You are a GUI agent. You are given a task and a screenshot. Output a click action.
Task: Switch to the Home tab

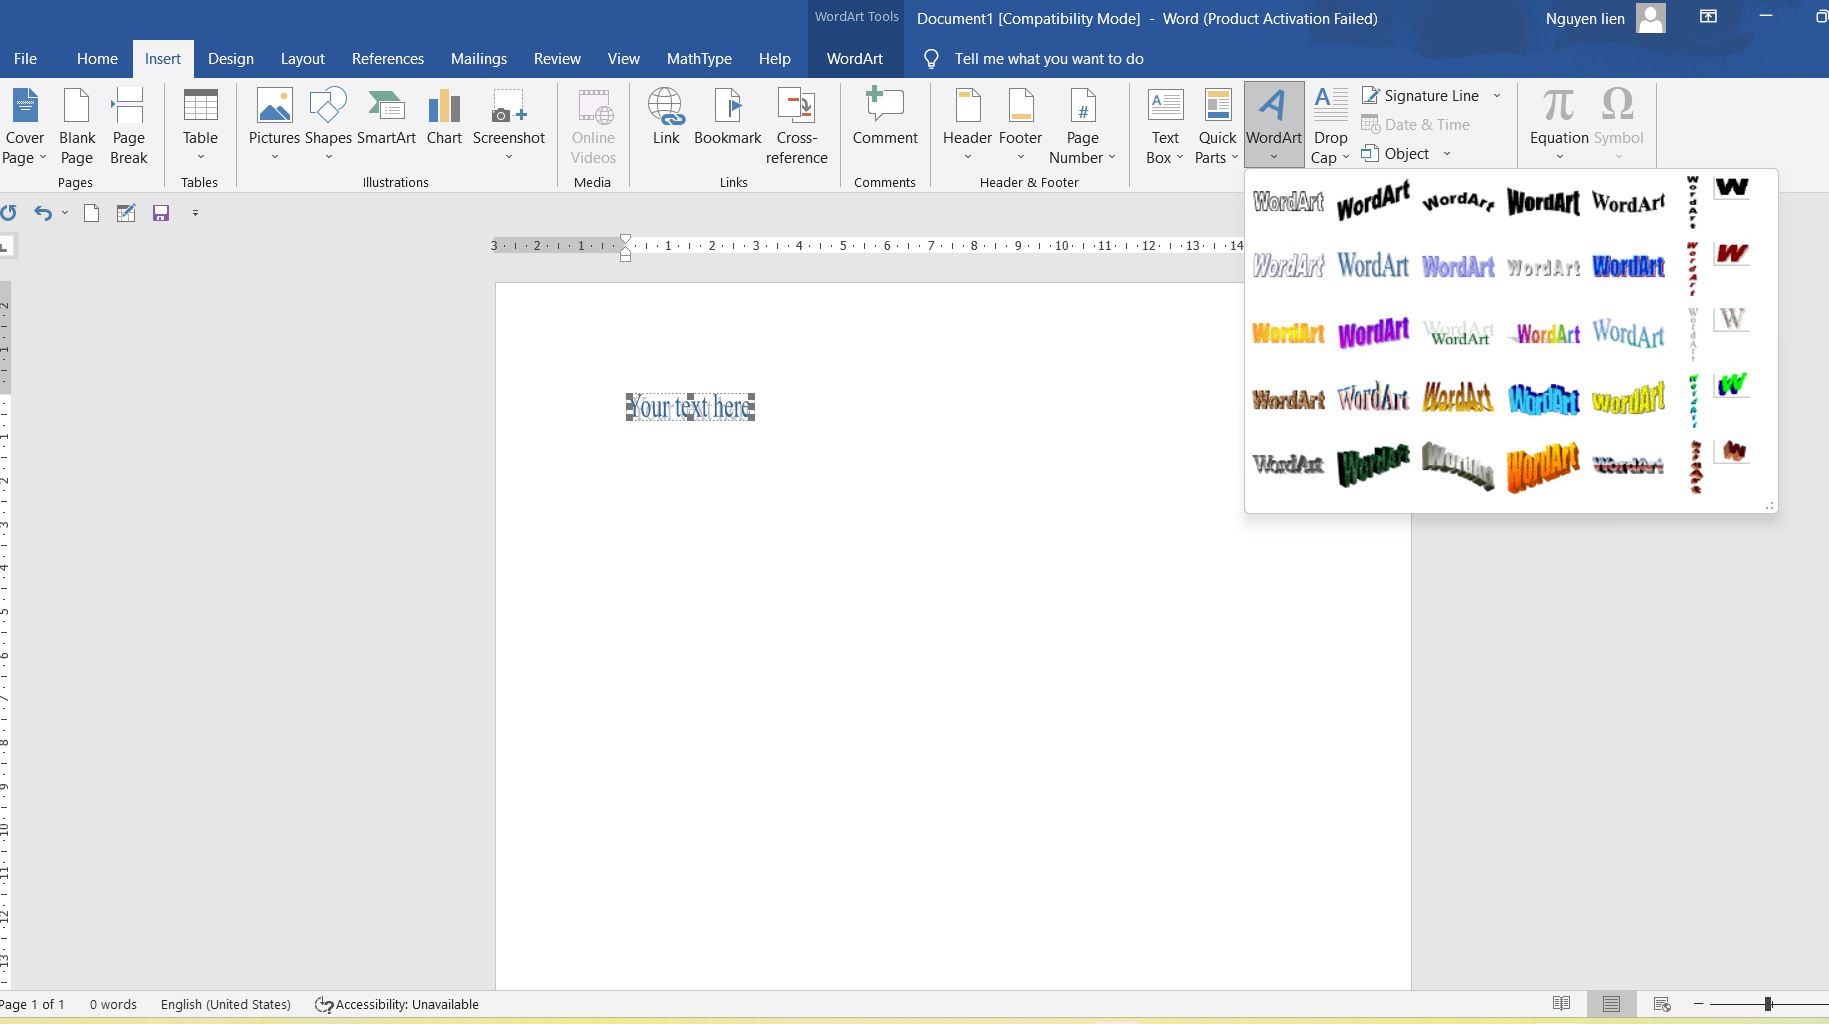coord(97,59)
